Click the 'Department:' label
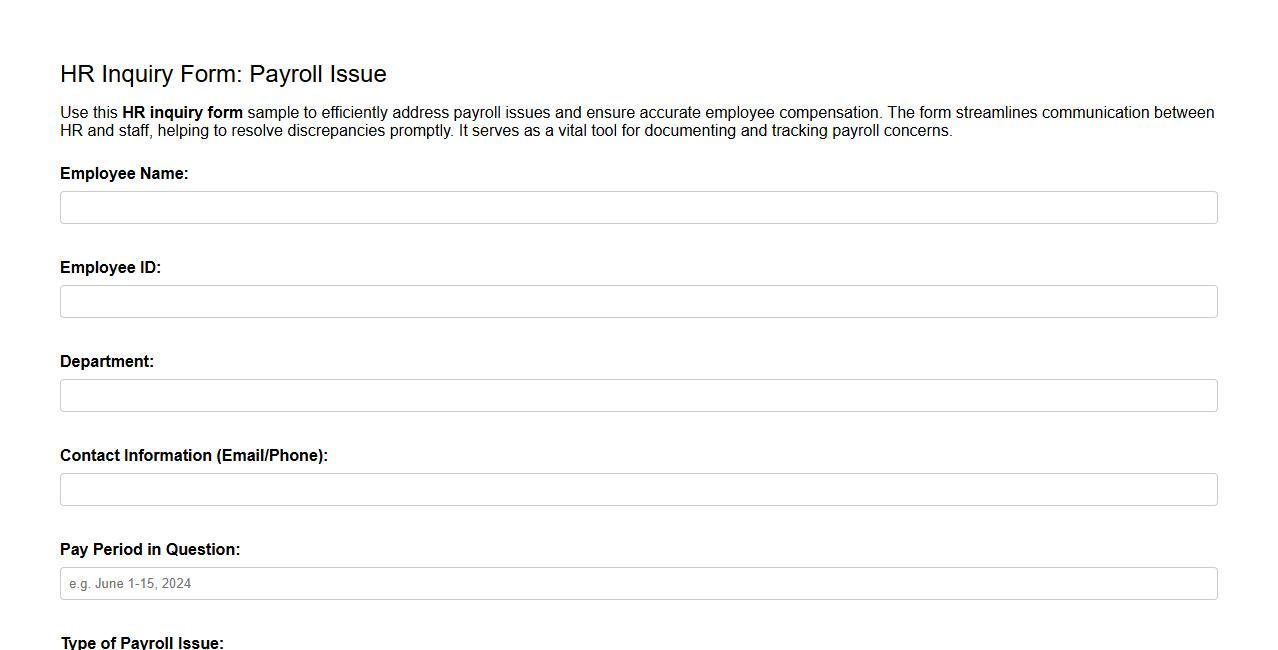The image size is (1278, 650). [x=107, y=361]
